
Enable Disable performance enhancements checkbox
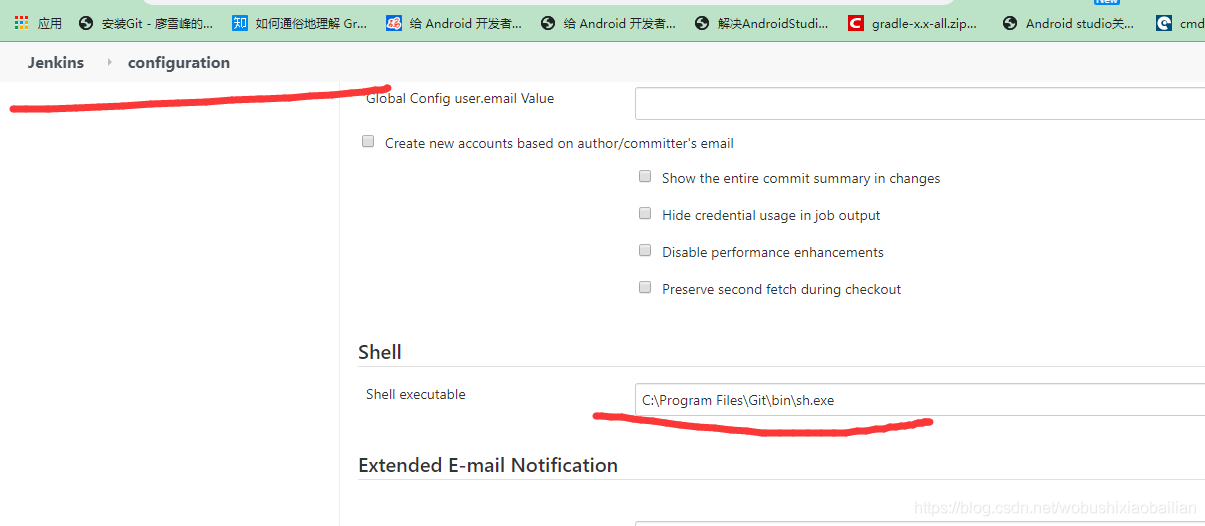click(x=645, y=251)
